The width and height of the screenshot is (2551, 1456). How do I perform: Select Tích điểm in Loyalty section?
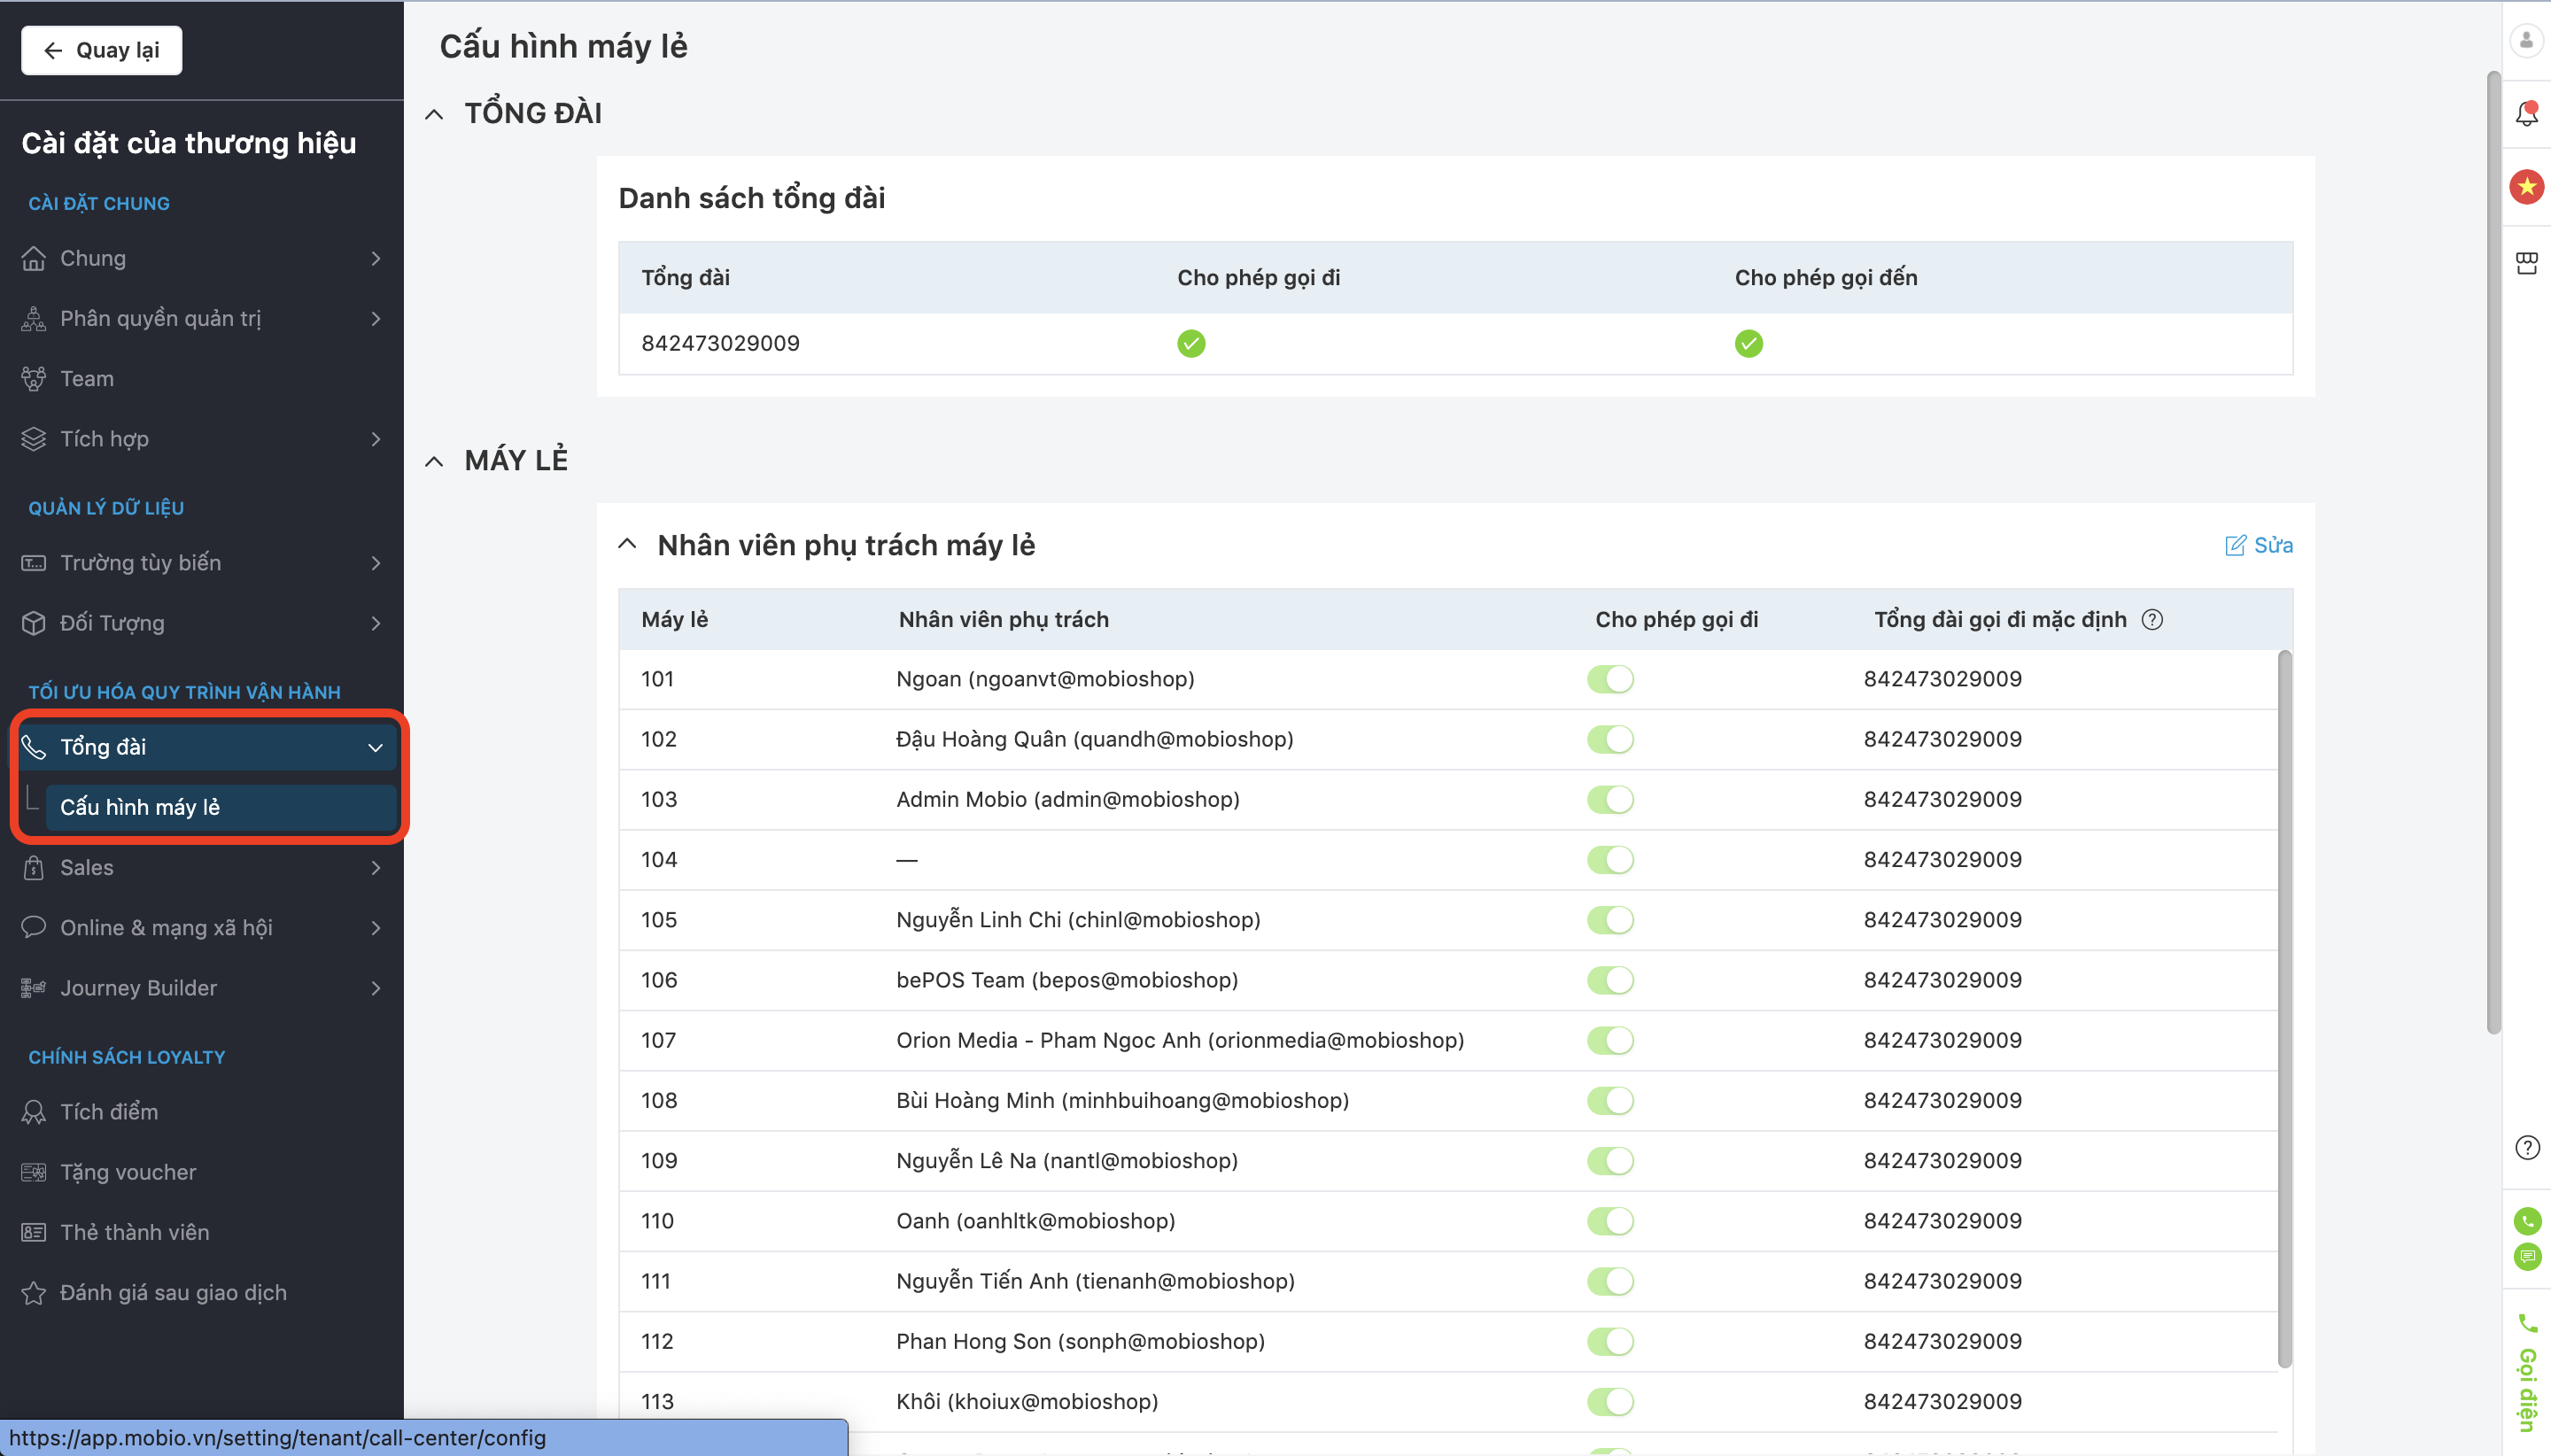(109, 1112)
